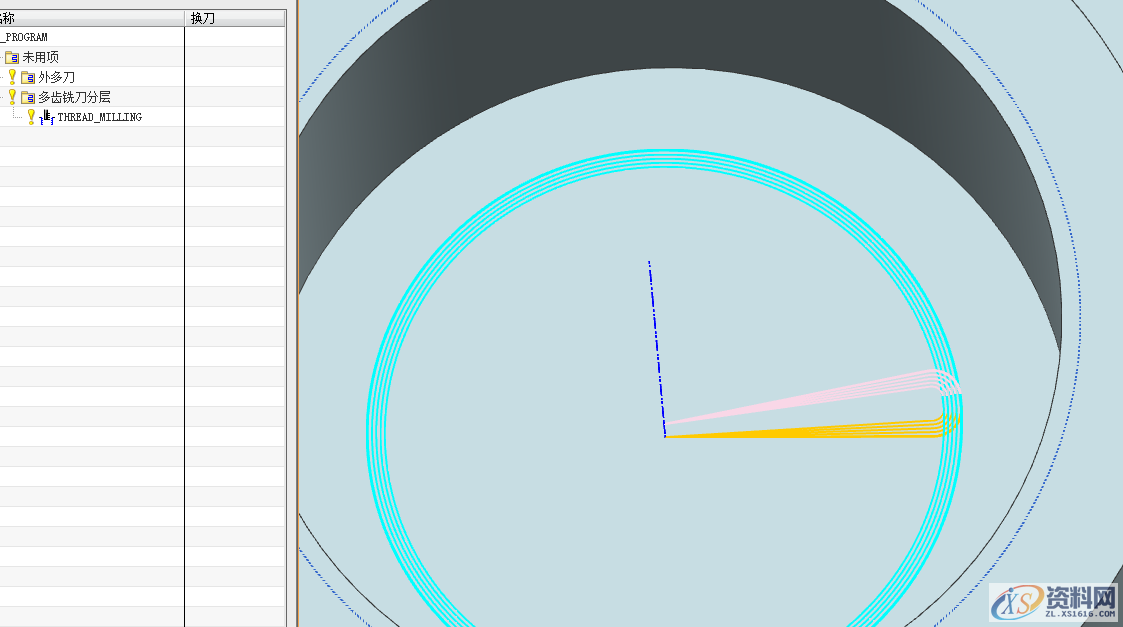
Task: Click the folder icon of 外多刀
Action: click(x=28, y=77)
